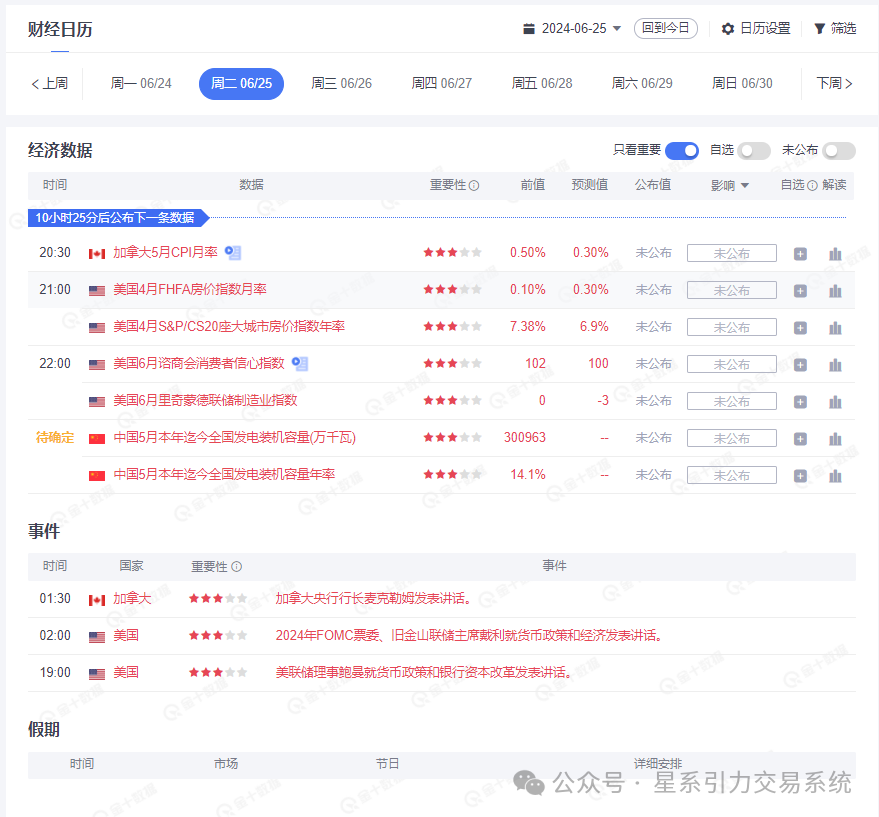Open chart for 中国5月发电装机容量(万千瓦)
This screenshot has height=817, width=879.
835,438
